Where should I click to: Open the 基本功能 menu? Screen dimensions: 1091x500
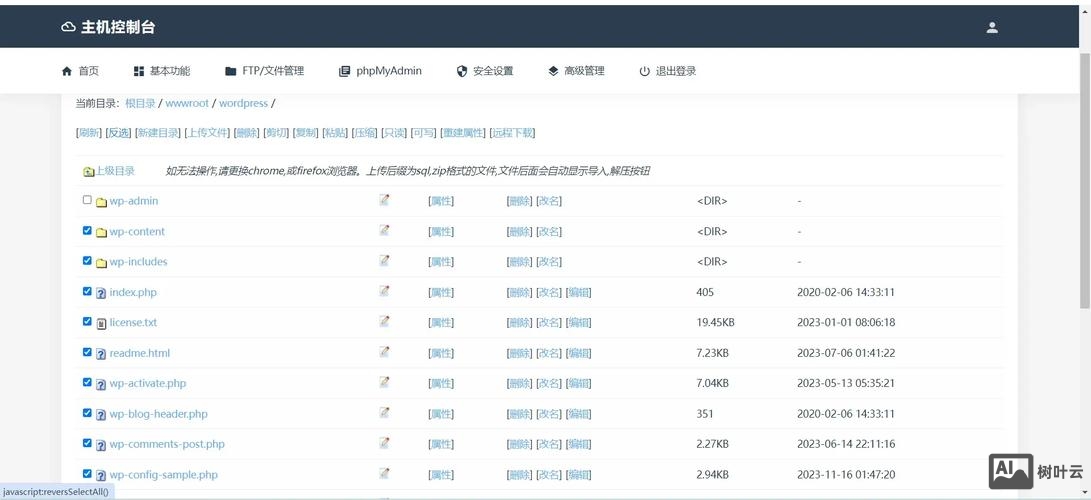(x=161, y=71)
